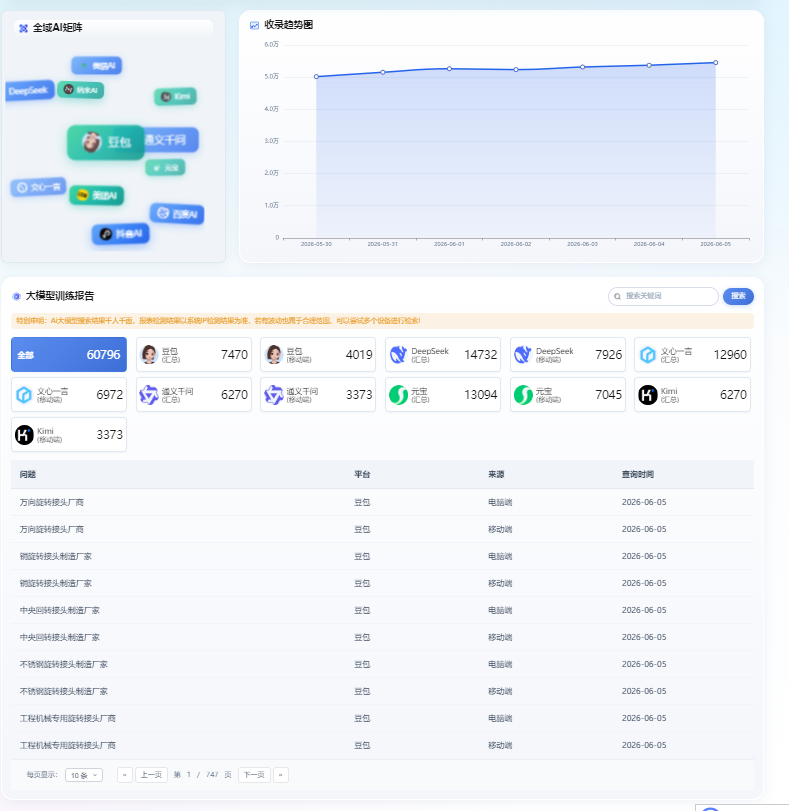Screen dimensions: 789x811
Task: Click the 全域AI矩阵 header icon
Action: (x=23, y=28)
